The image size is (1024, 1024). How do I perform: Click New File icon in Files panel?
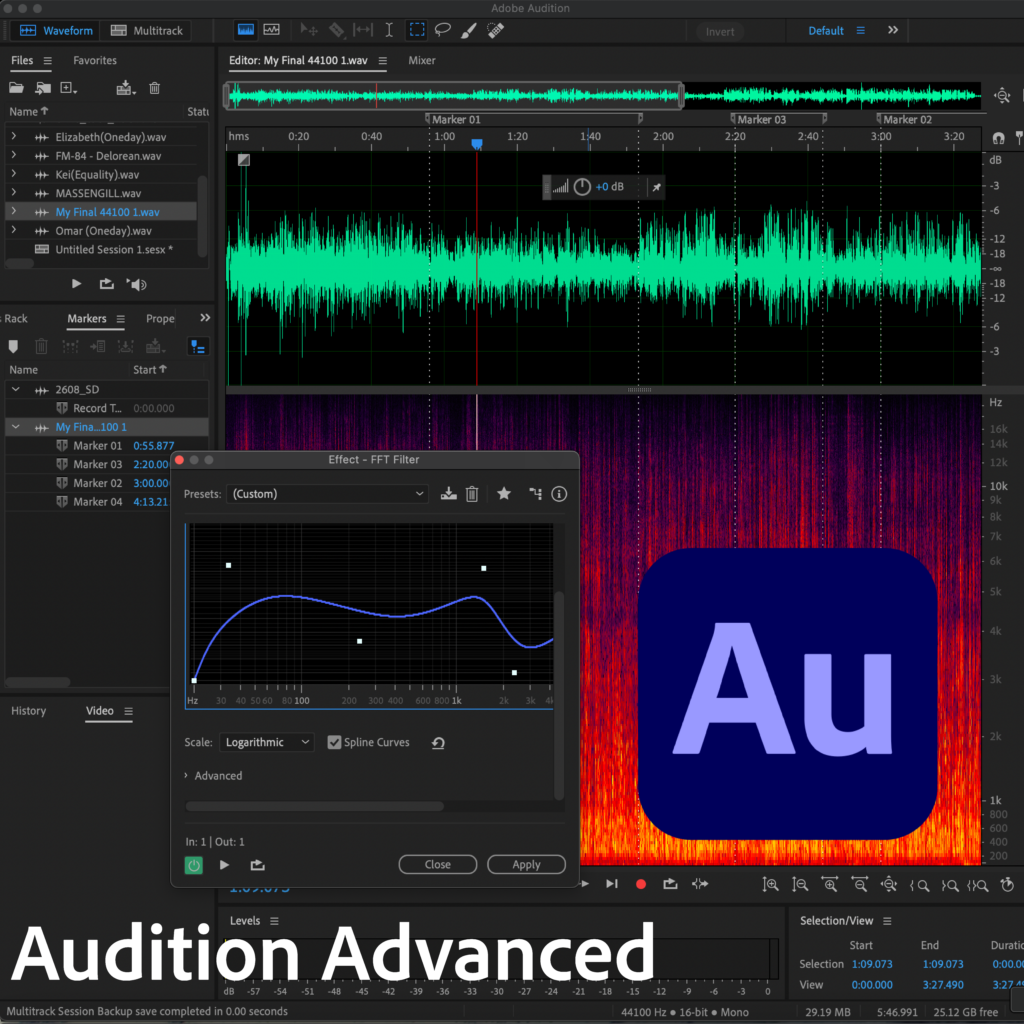(68, 88)
